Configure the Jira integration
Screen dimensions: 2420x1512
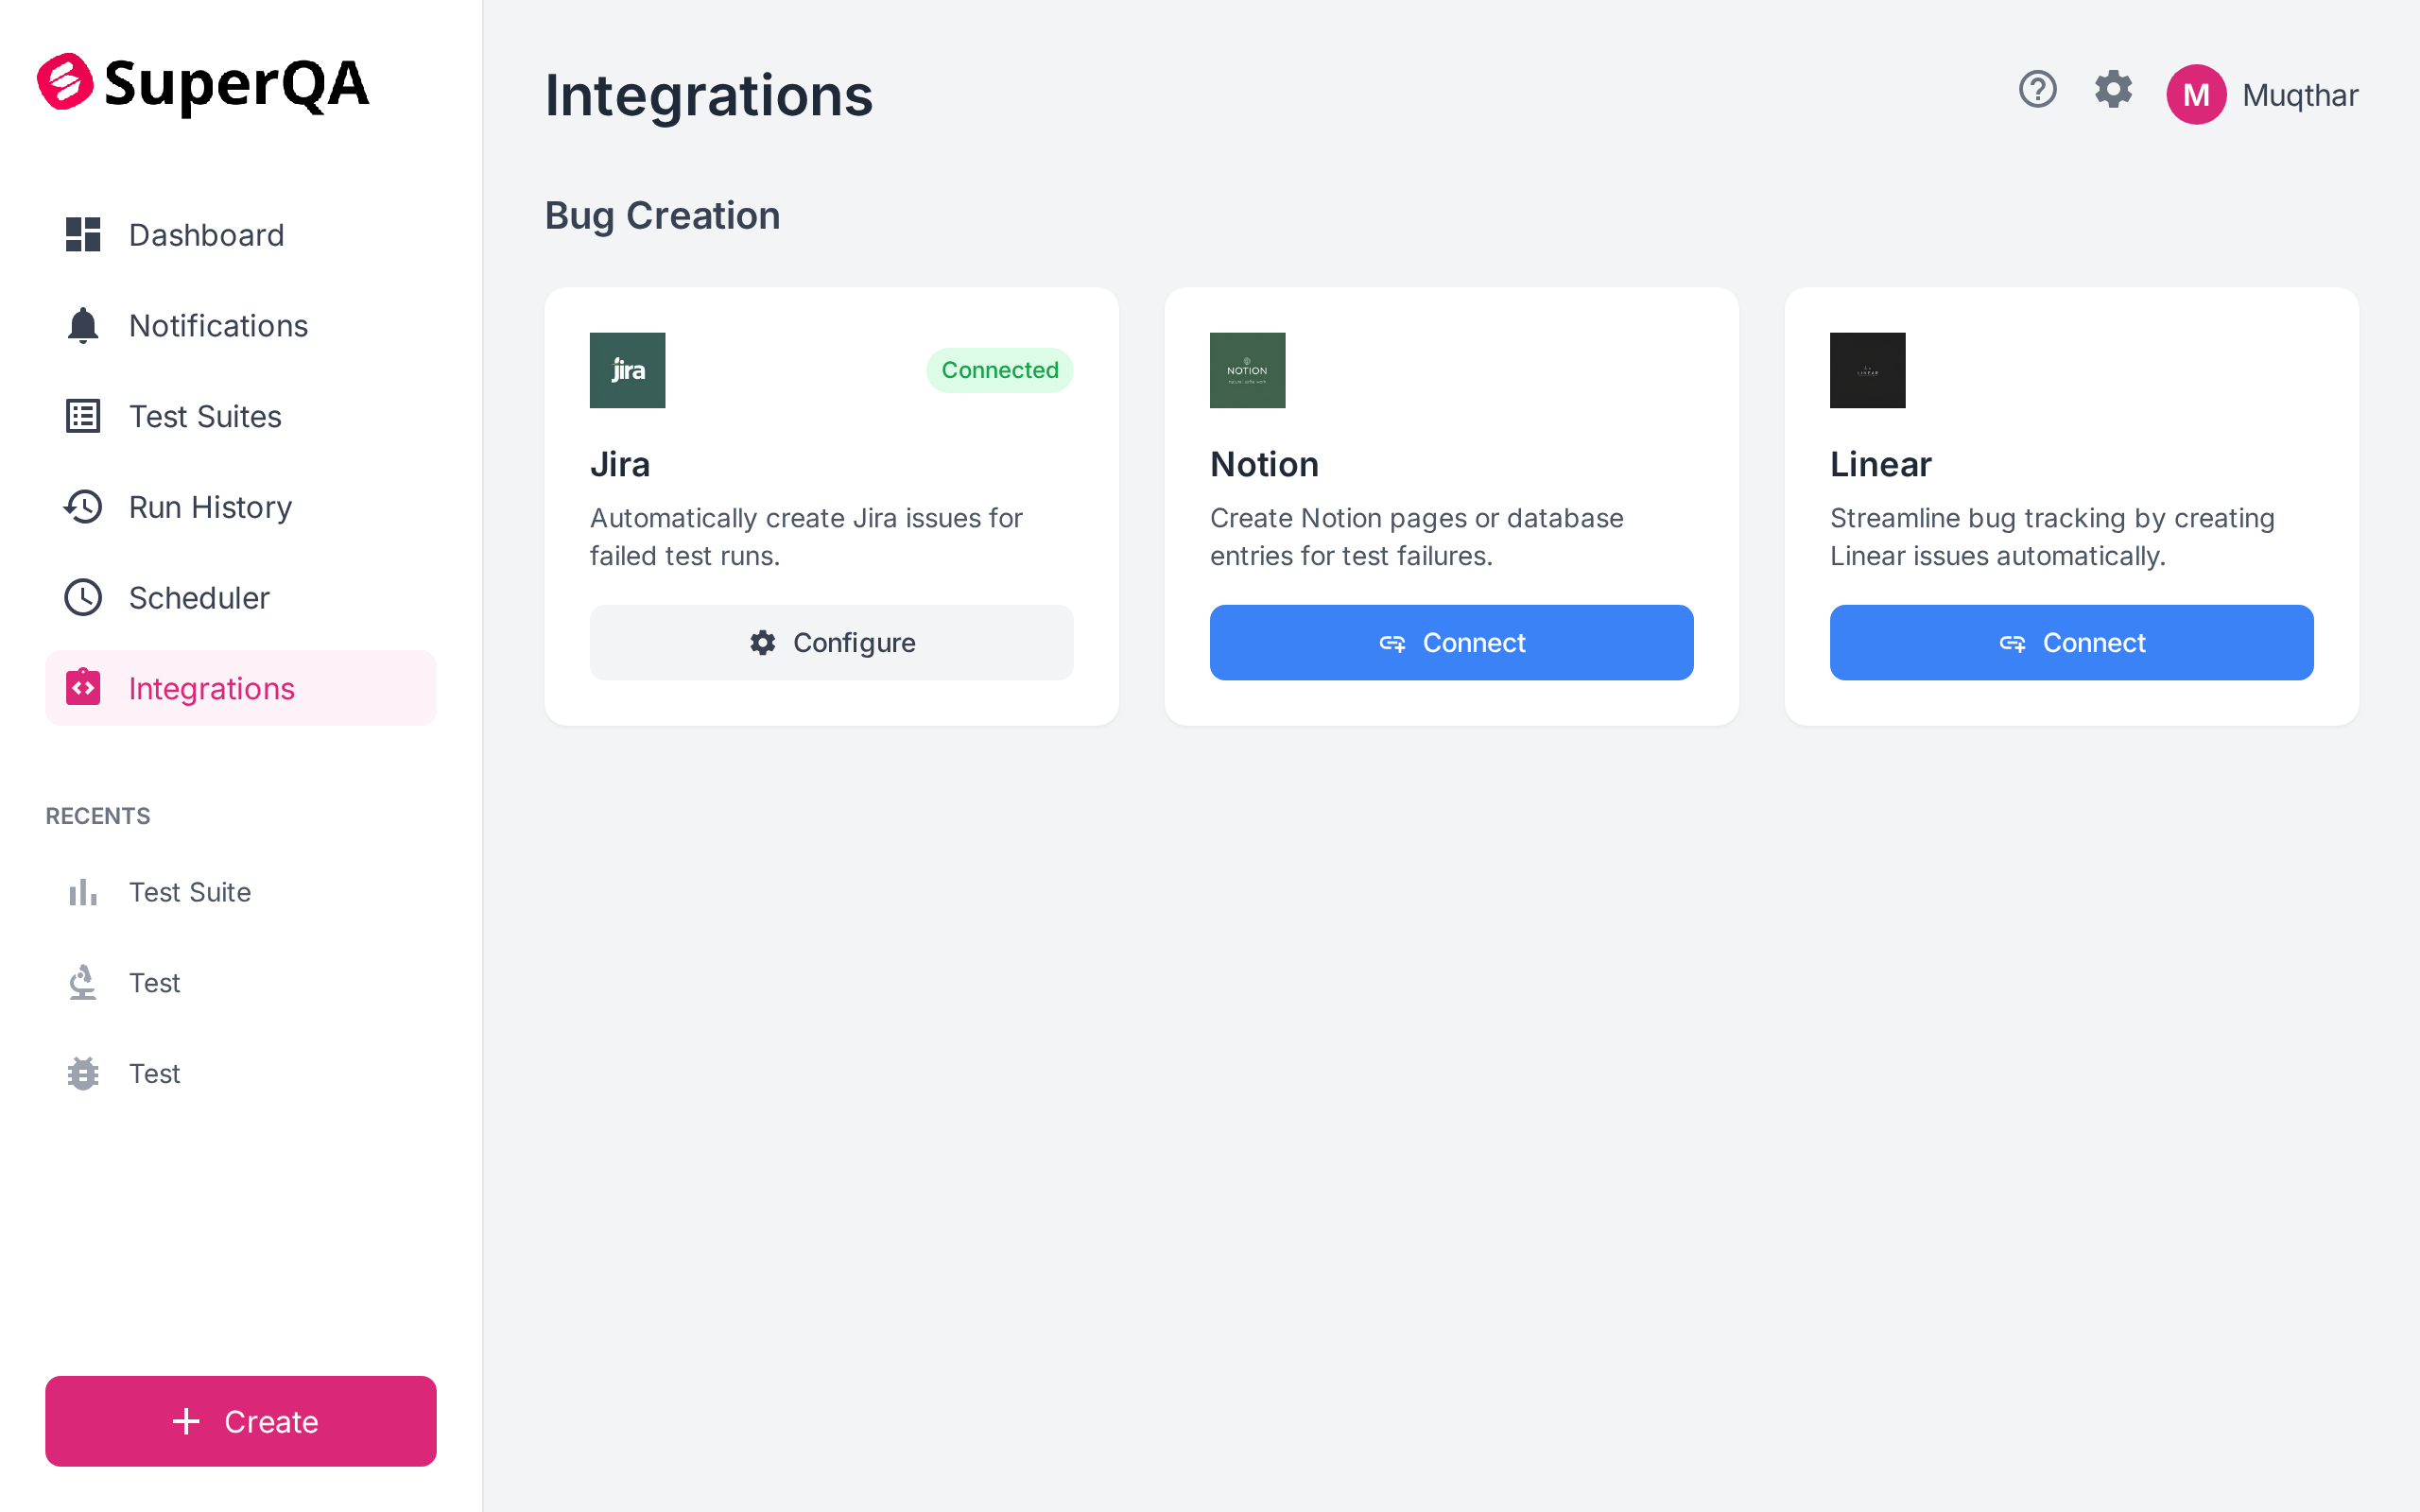831,642
